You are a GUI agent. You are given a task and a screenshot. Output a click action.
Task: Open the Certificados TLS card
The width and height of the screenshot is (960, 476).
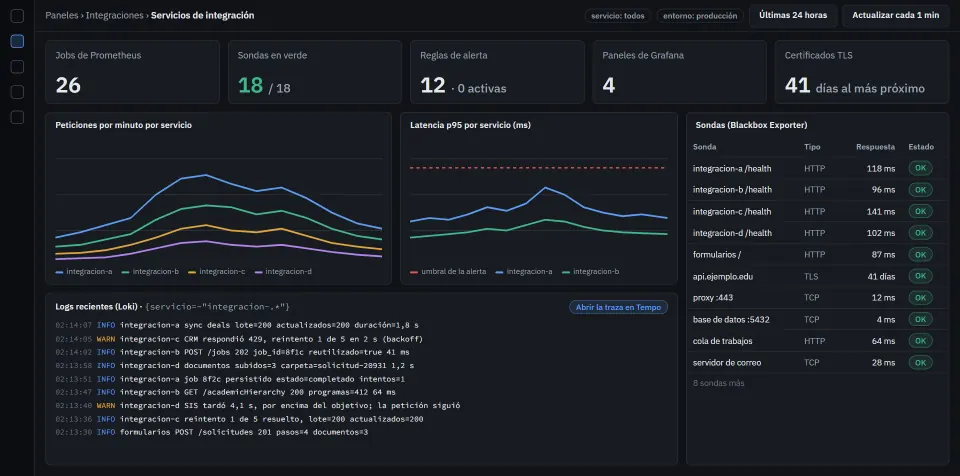click(862, 72)
